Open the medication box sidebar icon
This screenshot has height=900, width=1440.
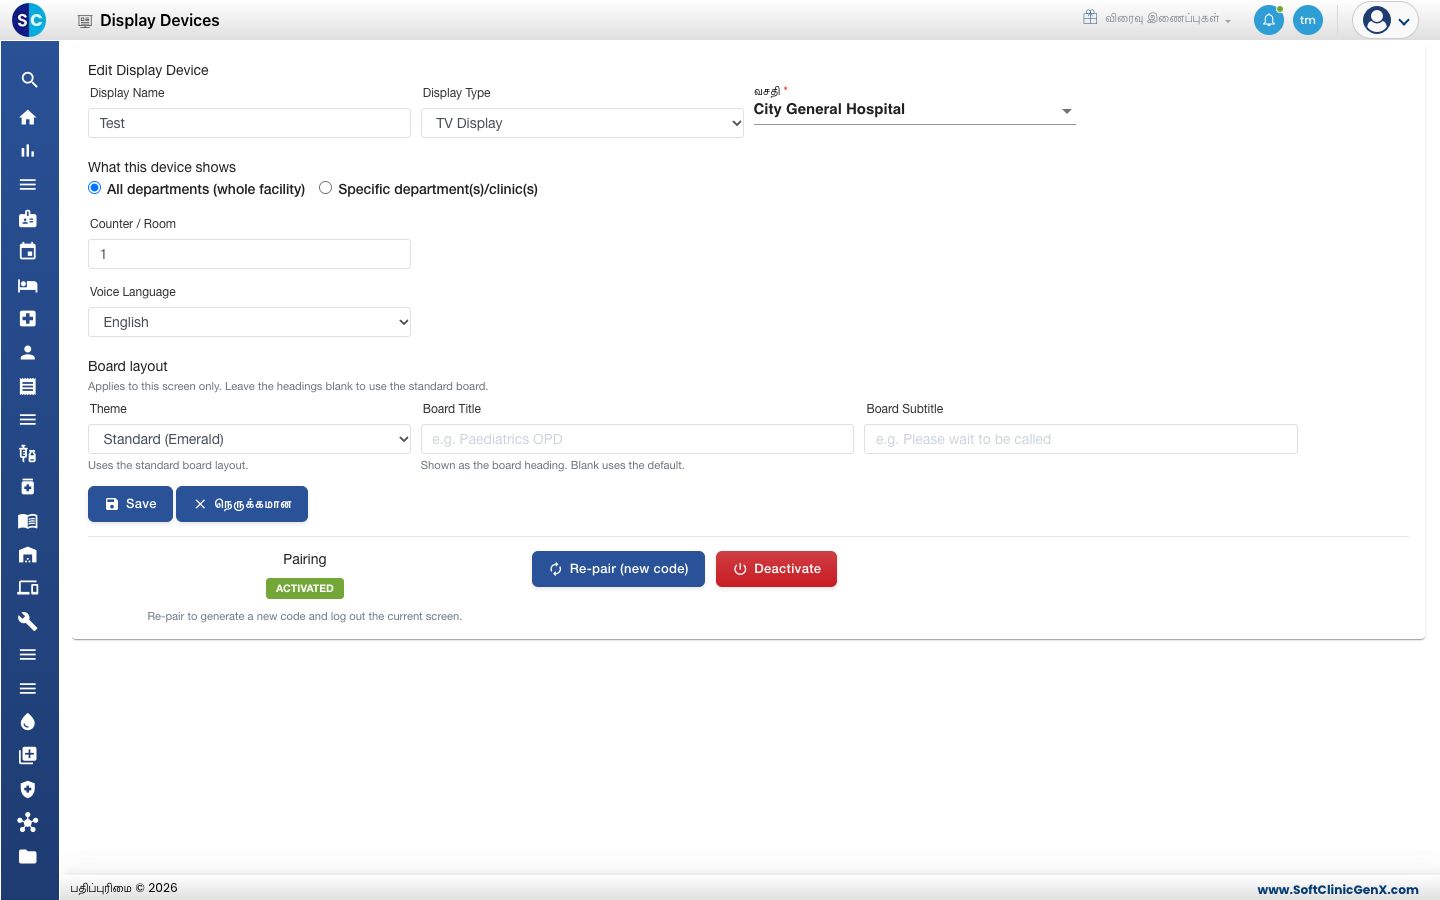point(28,487)
